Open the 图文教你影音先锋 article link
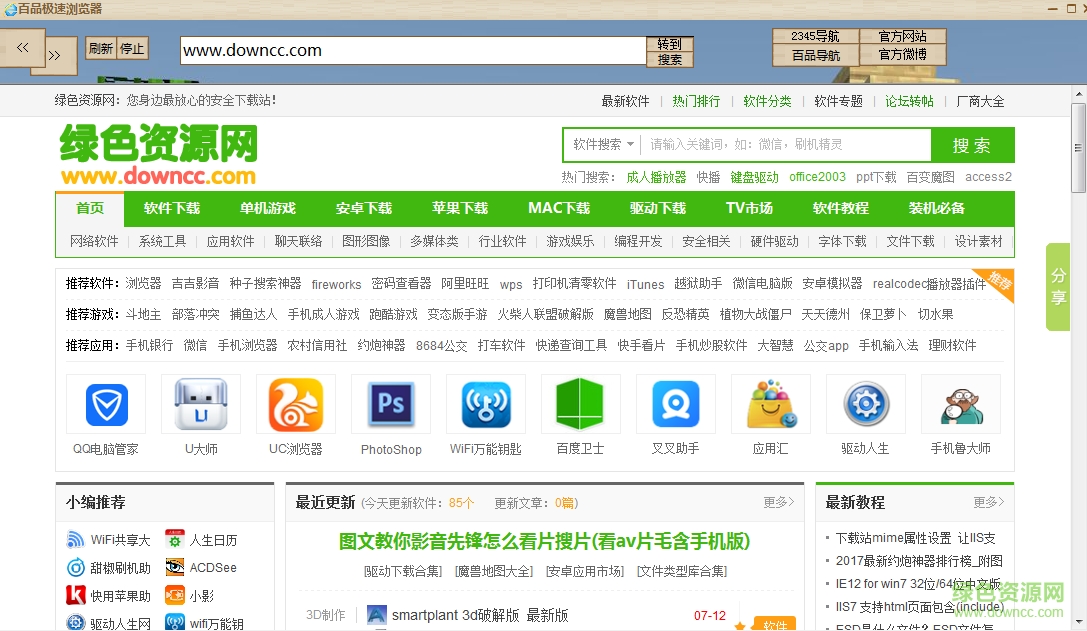The width and height of the screenshot is (1087, 631). pos(541,541)
